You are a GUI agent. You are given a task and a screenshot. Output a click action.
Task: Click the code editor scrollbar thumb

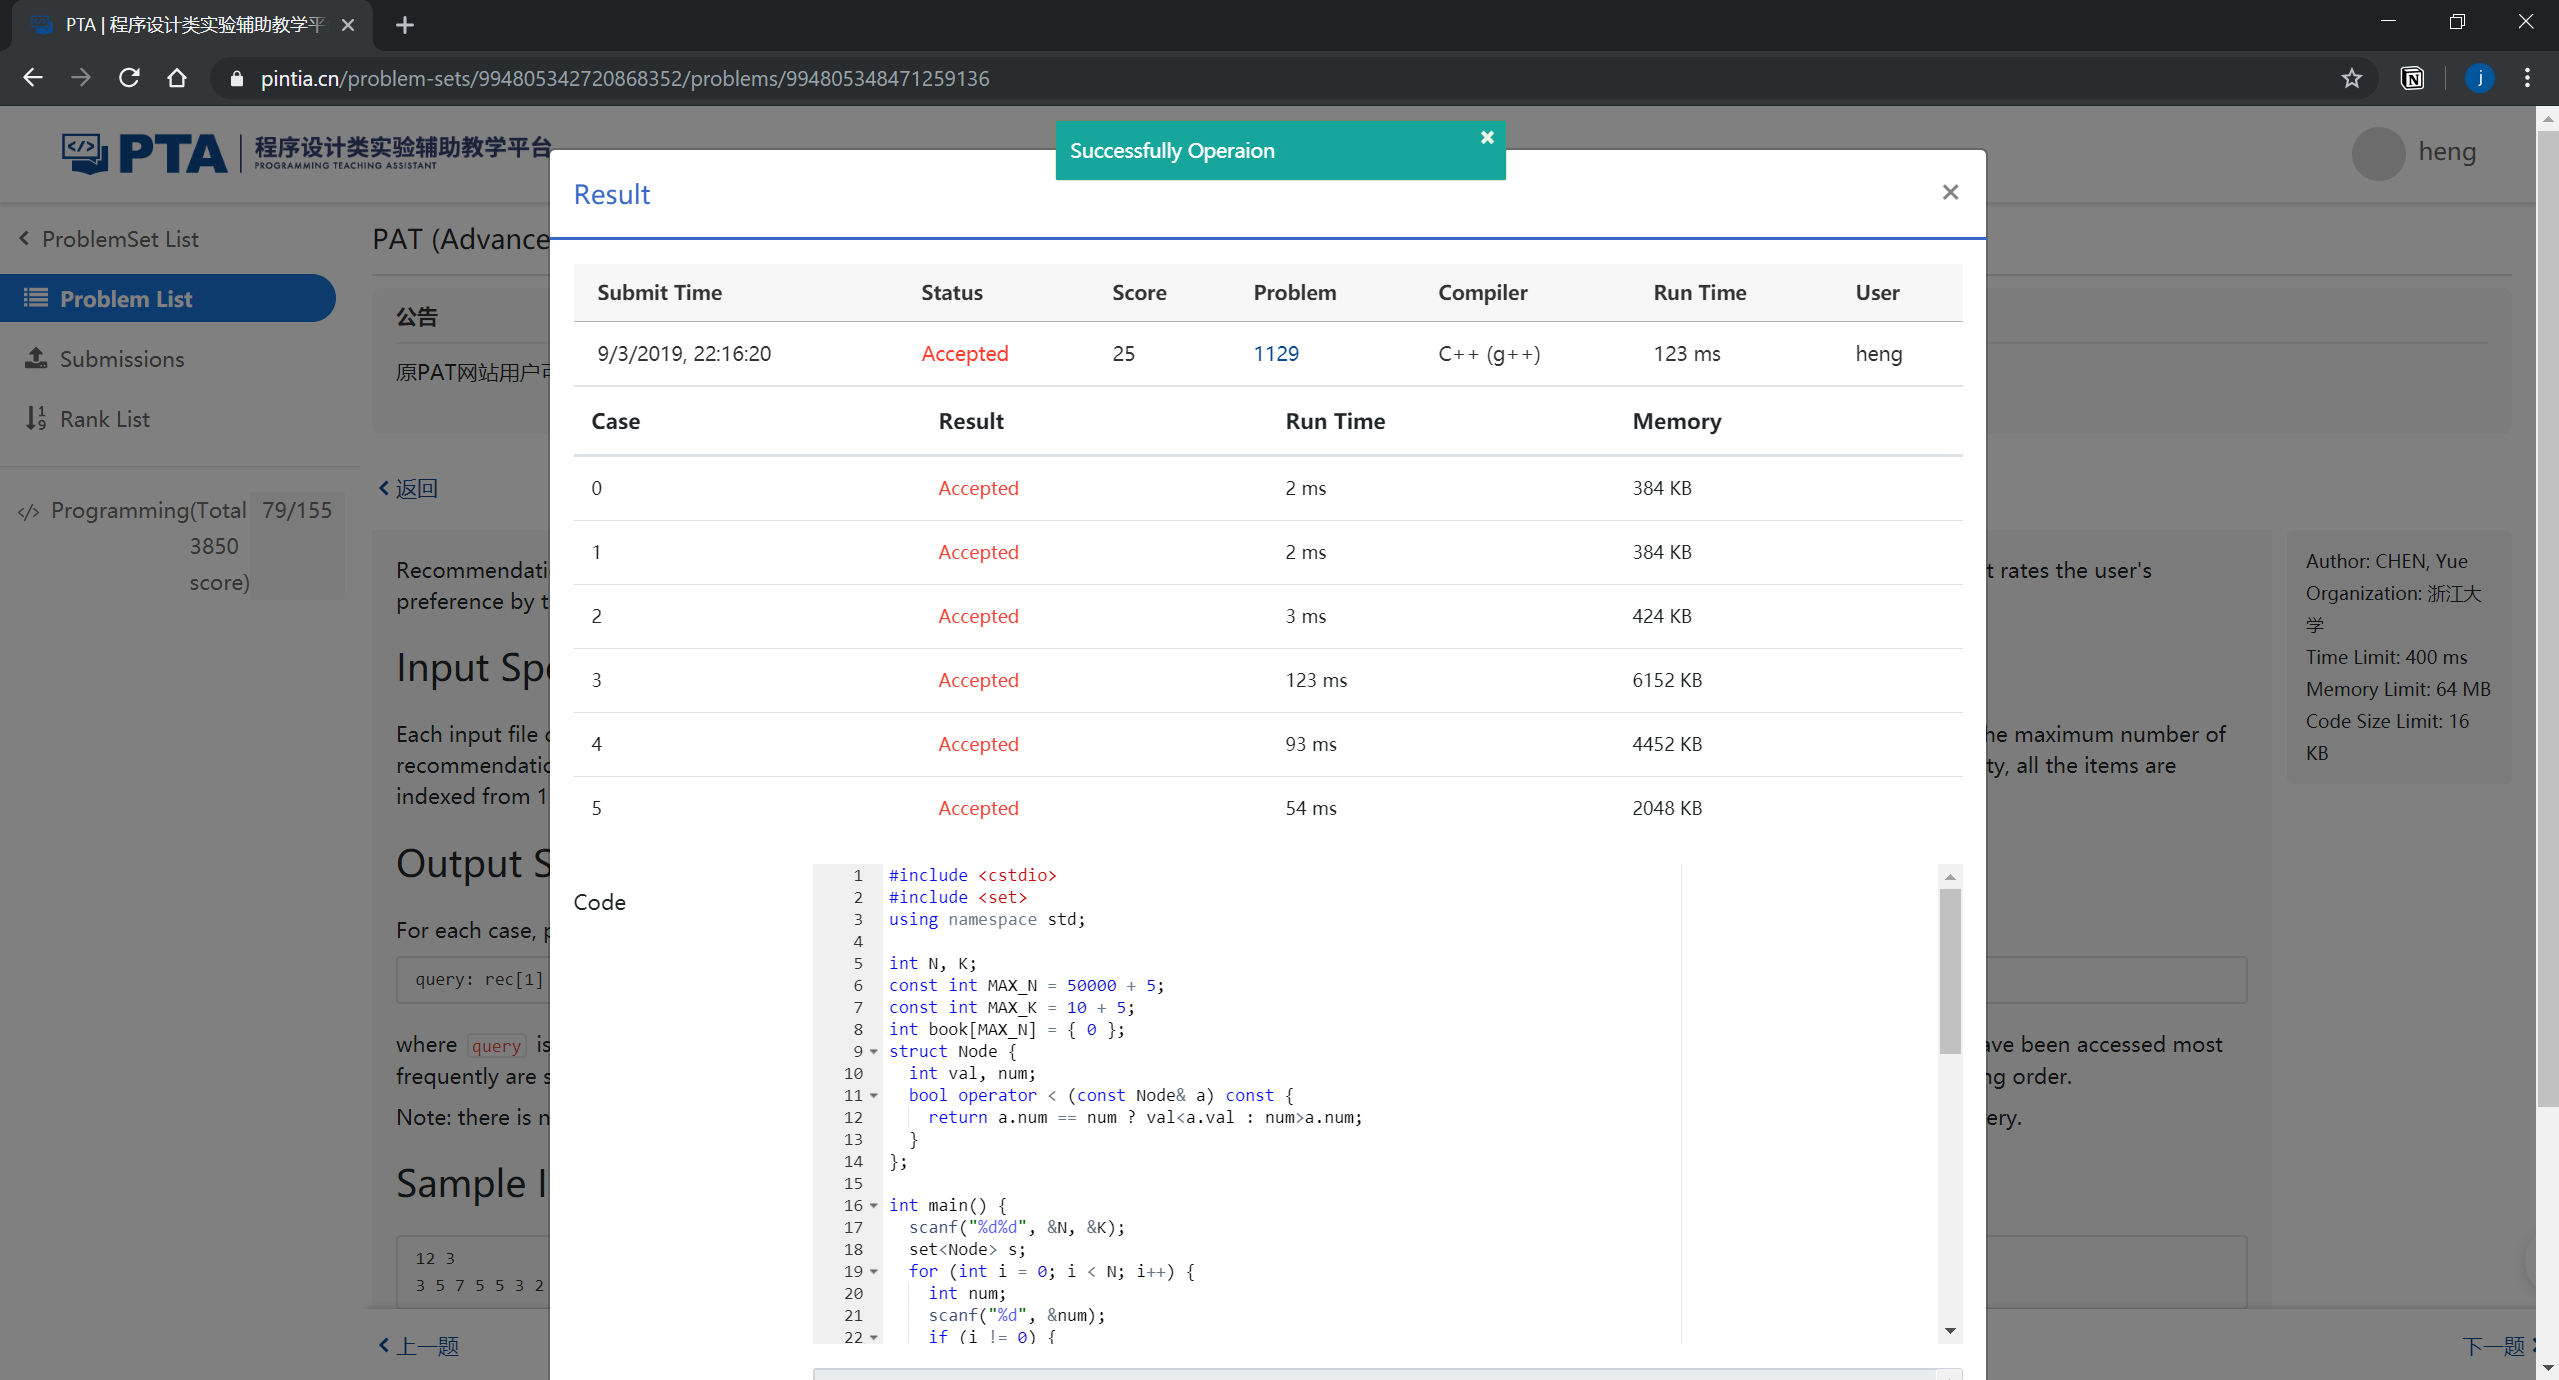pyautogui.click(x=1949, y=971)
